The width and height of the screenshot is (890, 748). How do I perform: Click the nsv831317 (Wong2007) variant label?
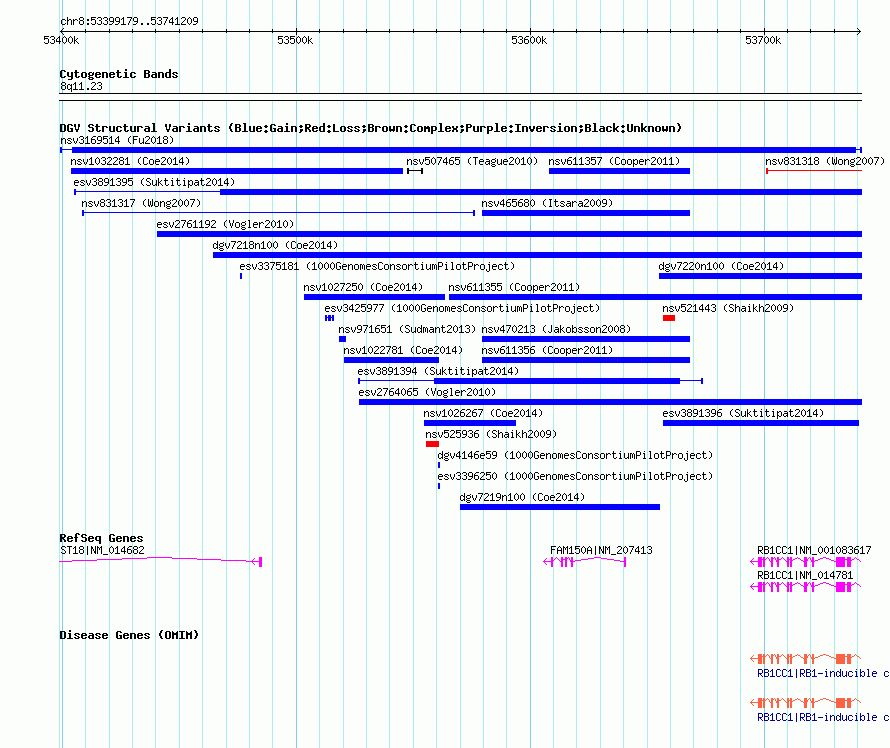141,203
